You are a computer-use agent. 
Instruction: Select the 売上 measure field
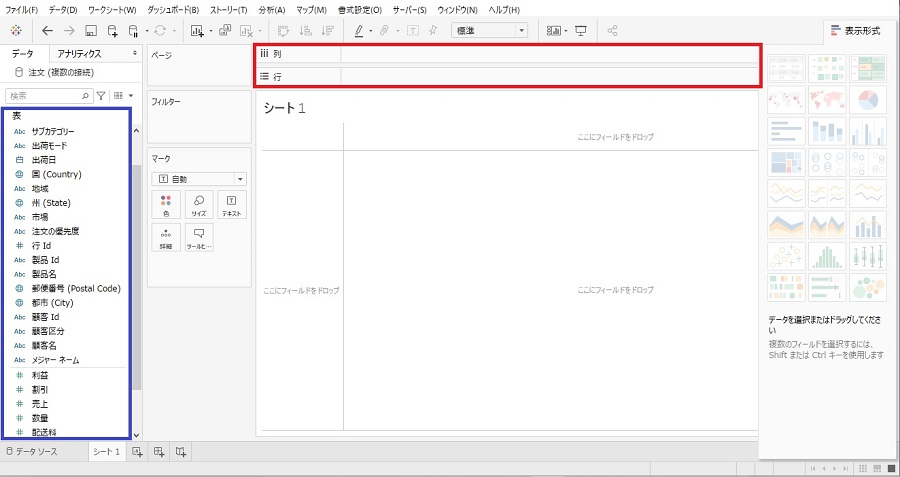[x=40, y=403]
